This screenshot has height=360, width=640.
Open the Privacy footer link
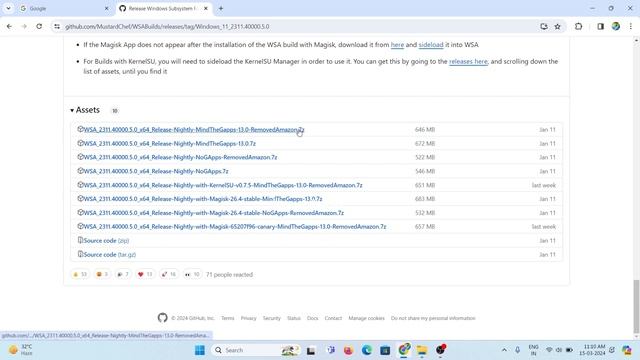point(249,318)
